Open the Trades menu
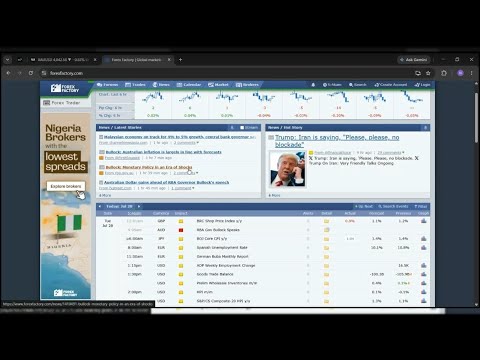Viewport: 480px width, 360px height. [x=135, y=85]
